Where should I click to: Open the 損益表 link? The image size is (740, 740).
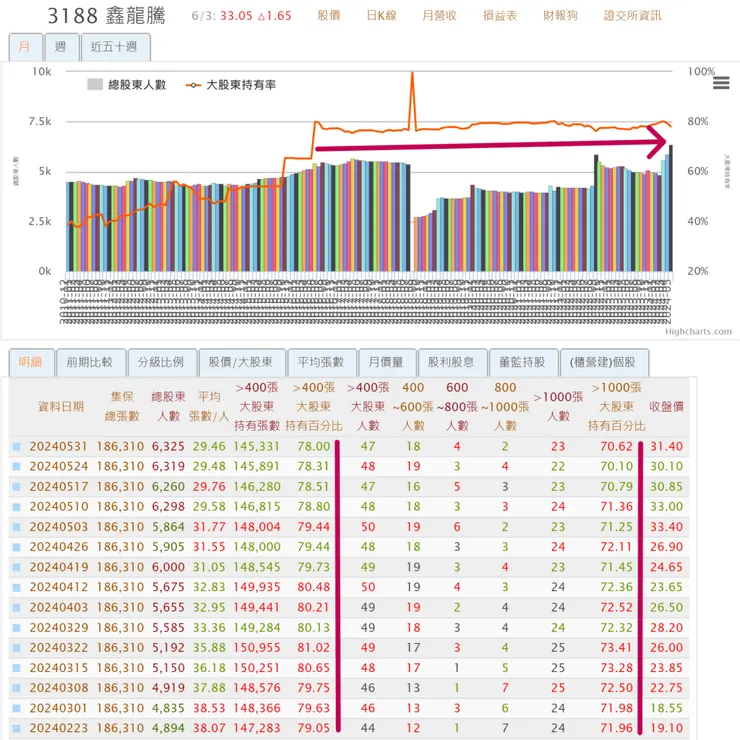point(500,16)
